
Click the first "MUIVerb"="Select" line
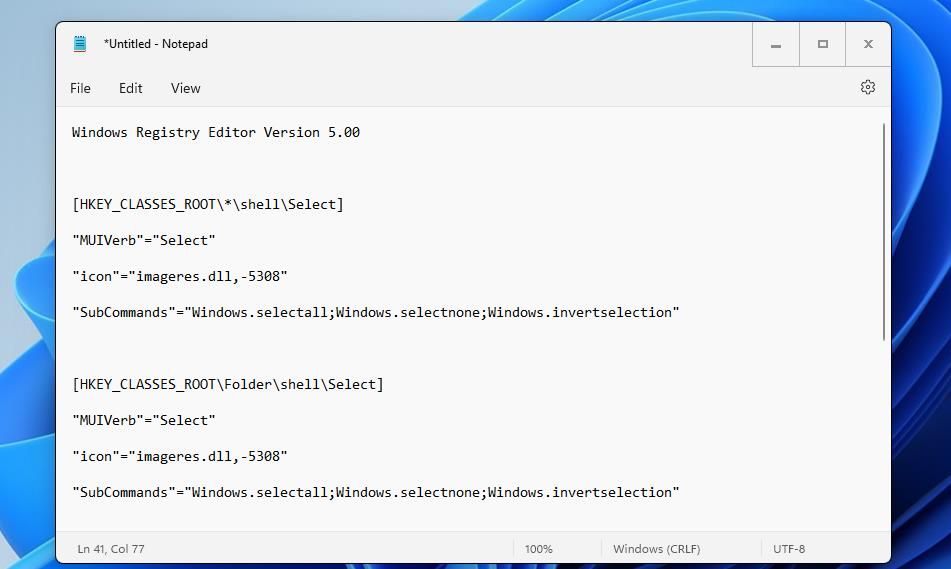(x=144, y=240)
